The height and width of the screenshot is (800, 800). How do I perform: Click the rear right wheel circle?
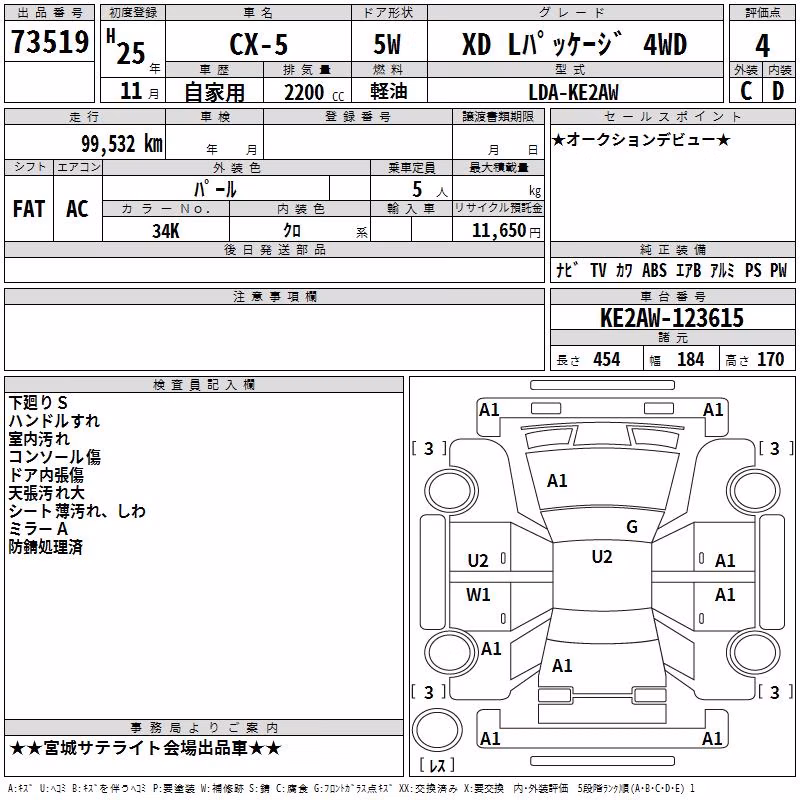(x=754, y=653)
